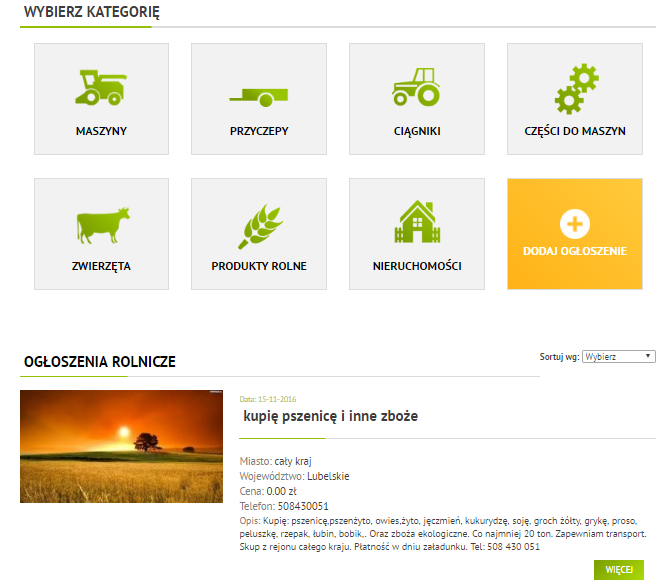Click the MASZYNY category label
This screenshot has width=669, height=586.
101,131
